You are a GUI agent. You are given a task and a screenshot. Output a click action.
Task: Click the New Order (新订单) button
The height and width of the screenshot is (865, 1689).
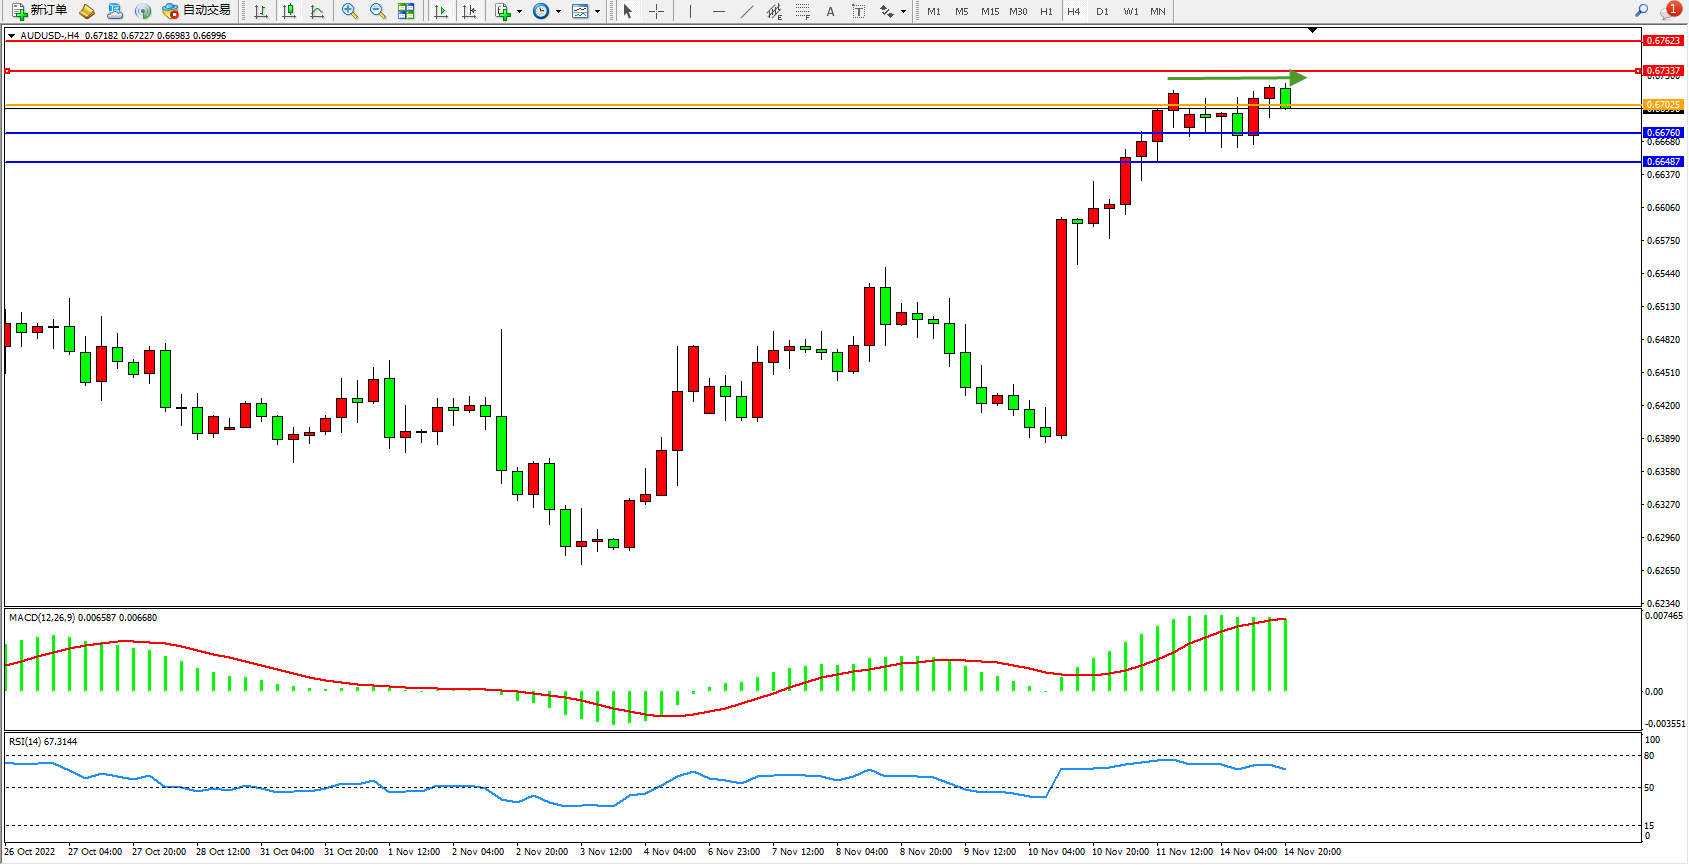tap(39, 11)
